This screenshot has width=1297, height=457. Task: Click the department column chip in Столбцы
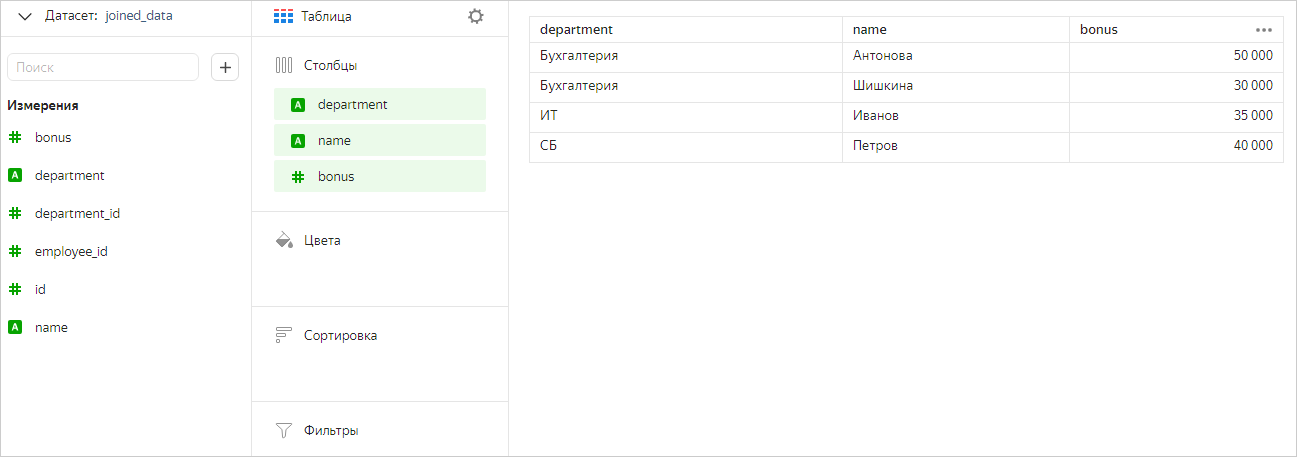(380, 105)
